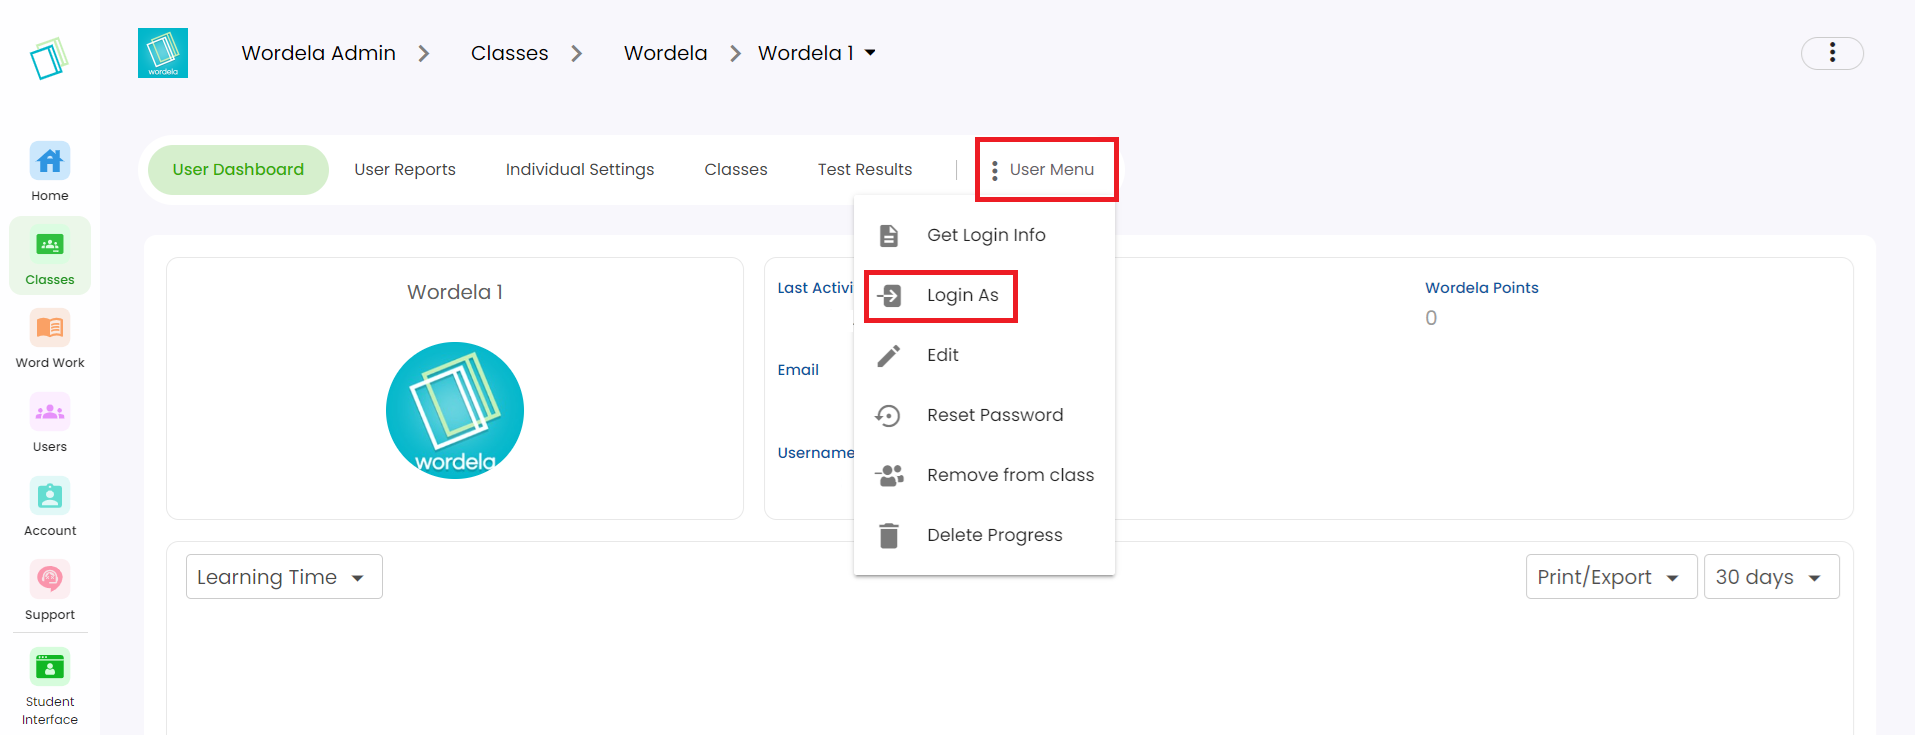Screen dimensions: 1915x735
Task: Click the Wordela Points label
Action: point(1482,288)
